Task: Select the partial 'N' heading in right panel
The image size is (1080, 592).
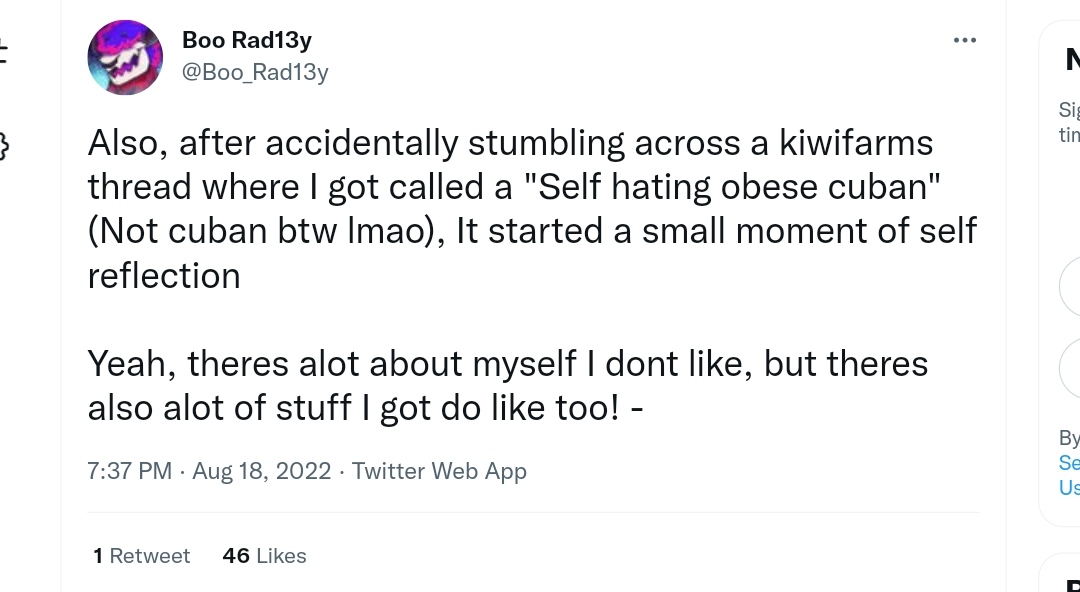Action: point(1072,59)
